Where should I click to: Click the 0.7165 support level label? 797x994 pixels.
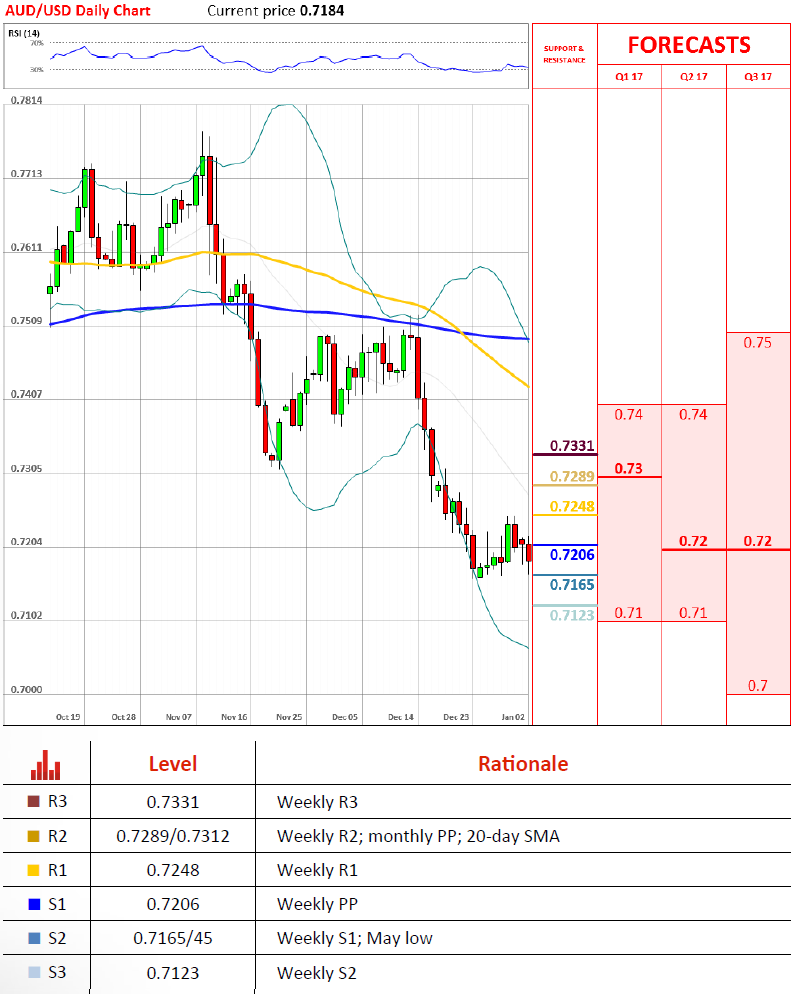coord(572,584)
